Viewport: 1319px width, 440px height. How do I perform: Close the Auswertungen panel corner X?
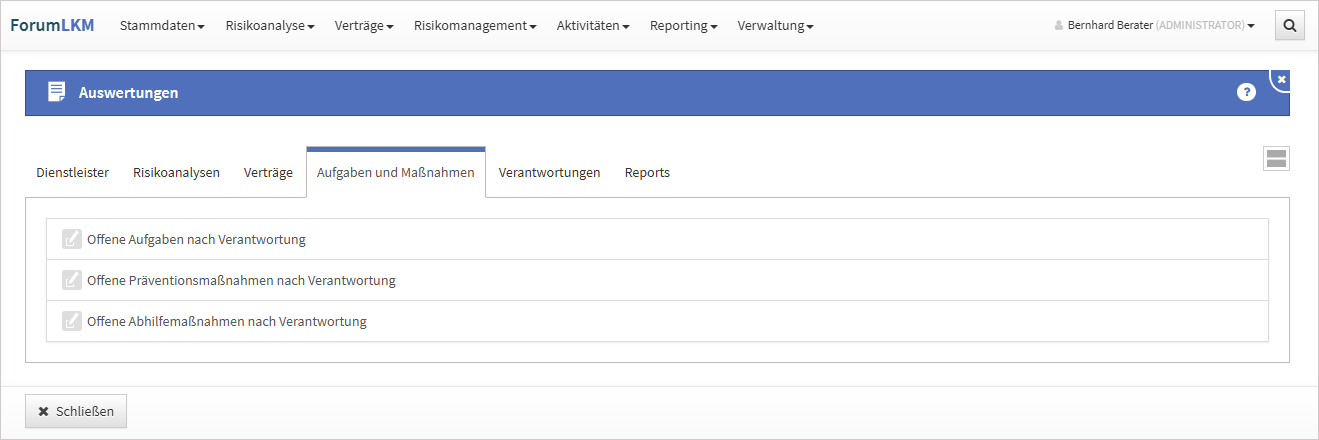click(1282, 79)
